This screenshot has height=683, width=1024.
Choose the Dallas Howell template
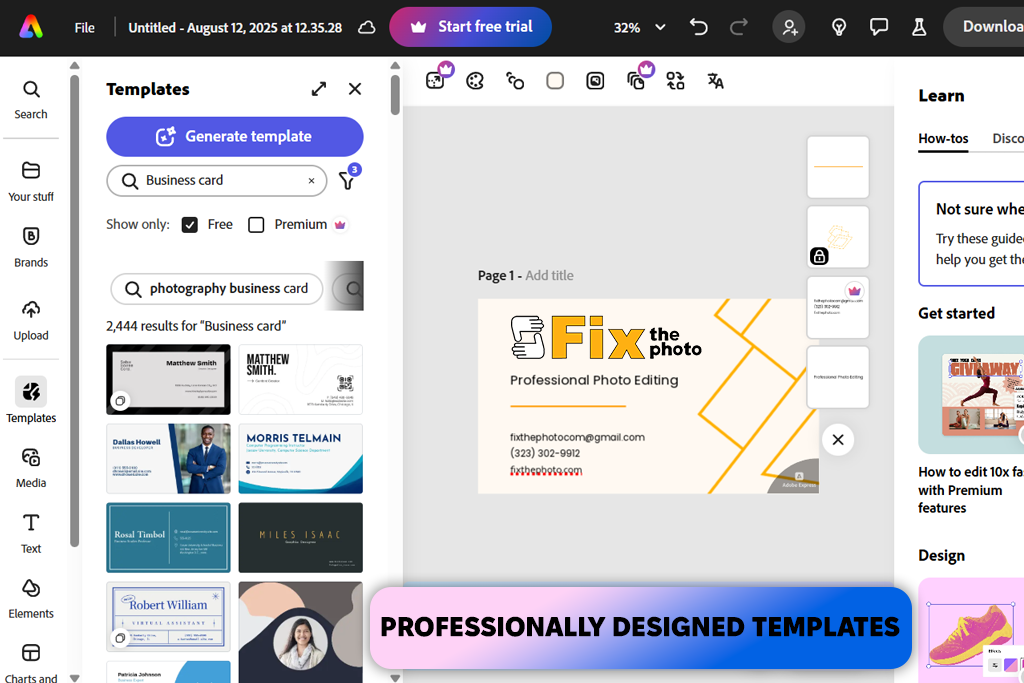[x=168, y=458]
